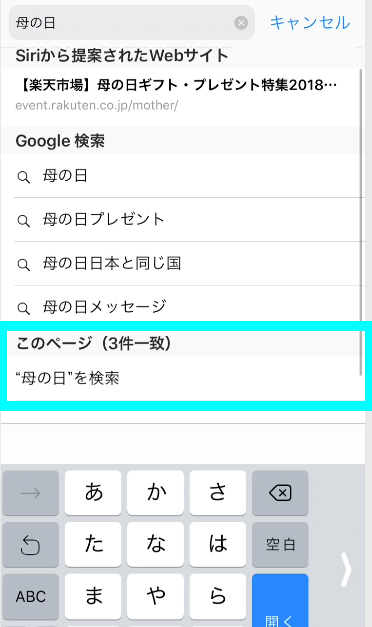372x627 pixels.
Task: Tap the な kana key
Action: (155, 545)
